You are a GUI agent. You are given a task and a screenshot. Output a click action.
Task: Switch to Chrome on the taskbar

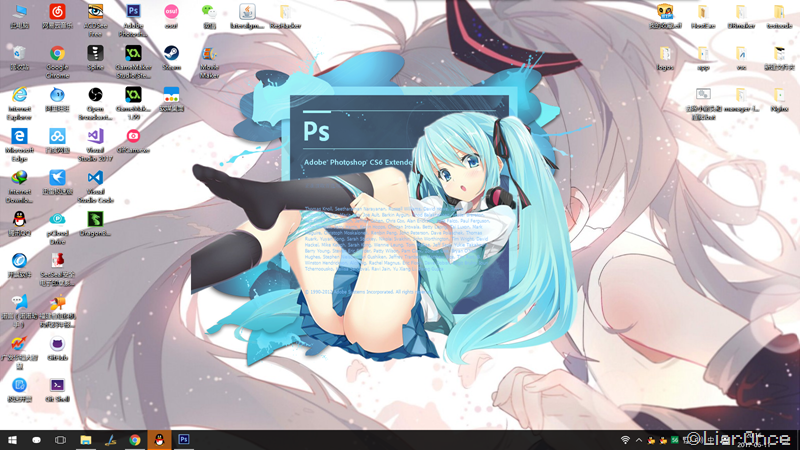pyautogui.click(x=135, y=440)
